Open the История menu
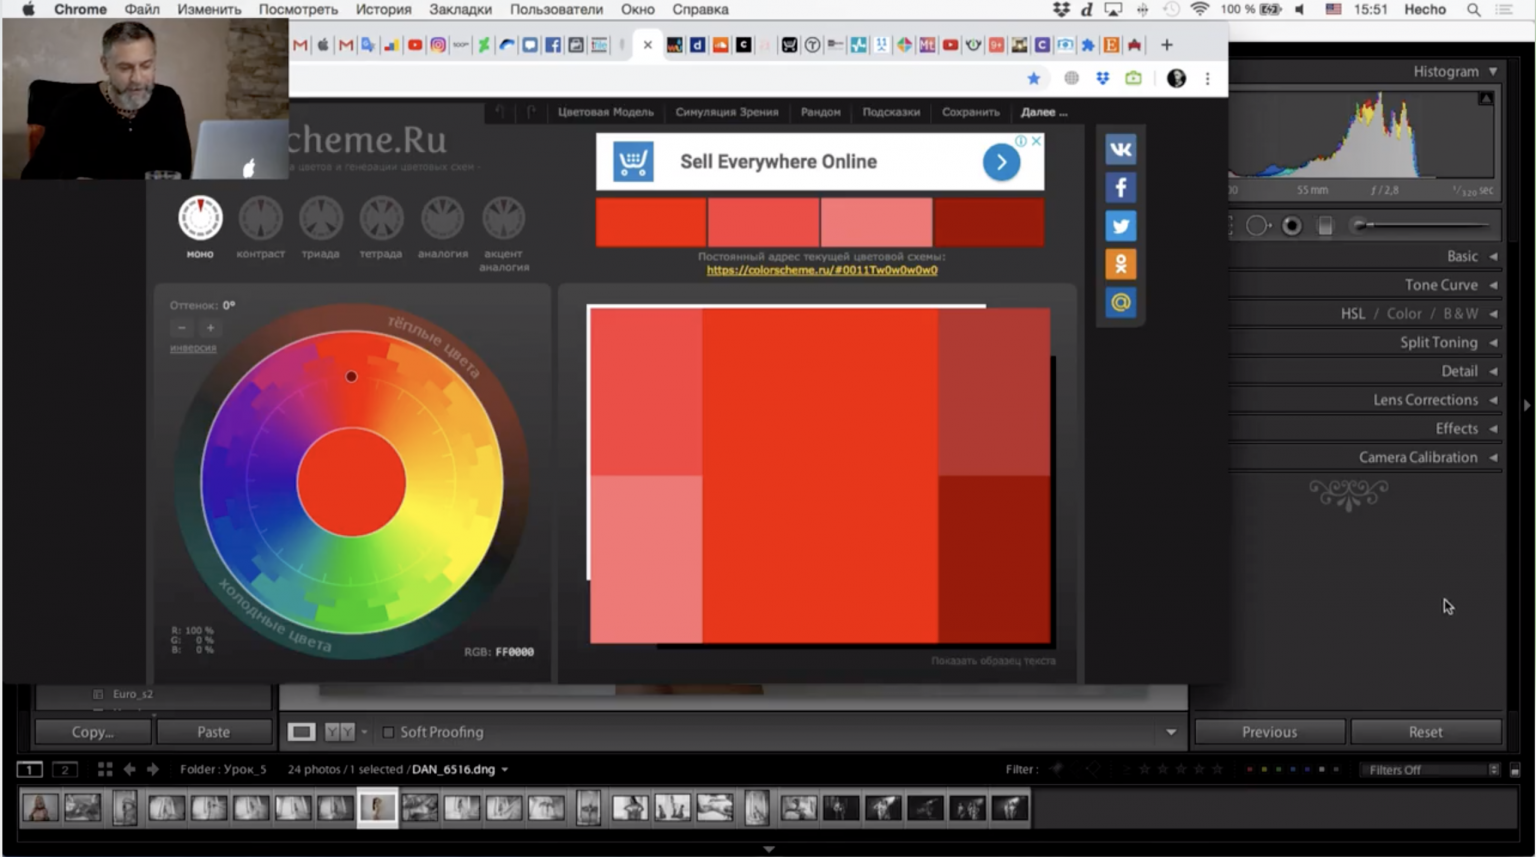This screenshot has height=857, width=1536. click(x=383, y=9)
